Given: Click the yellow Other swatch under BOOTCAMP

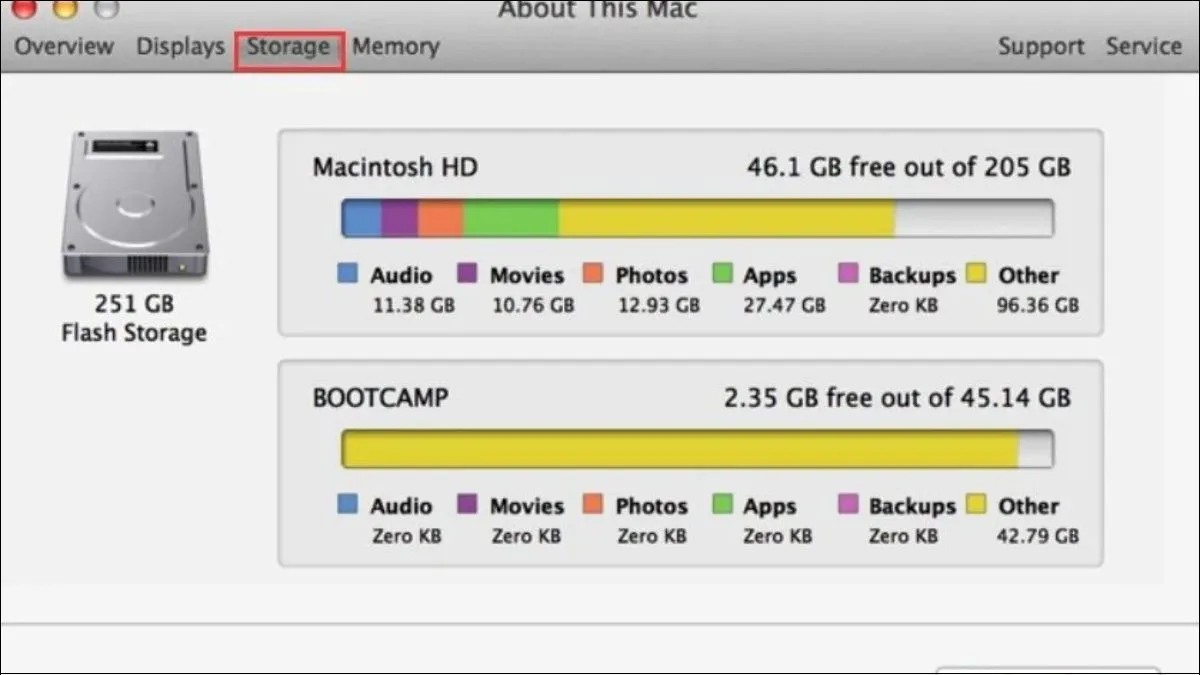Looking at the screenshot, I should (x=977, y=505).
